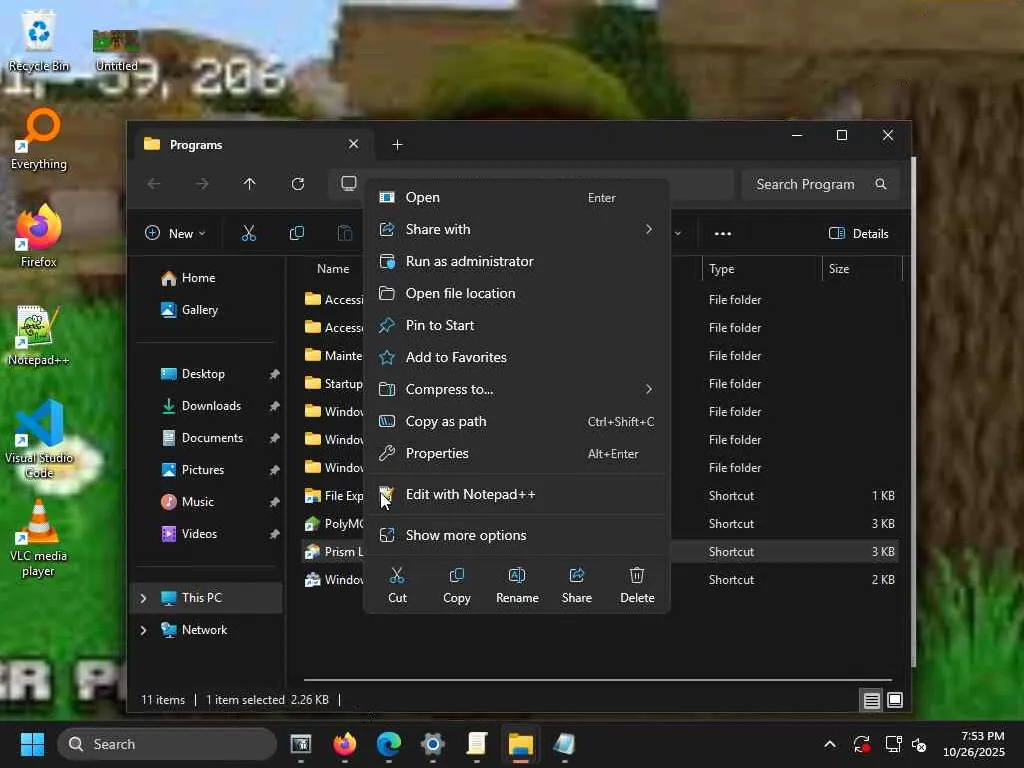Click the taskbar Search box

(x=167, y=744)
